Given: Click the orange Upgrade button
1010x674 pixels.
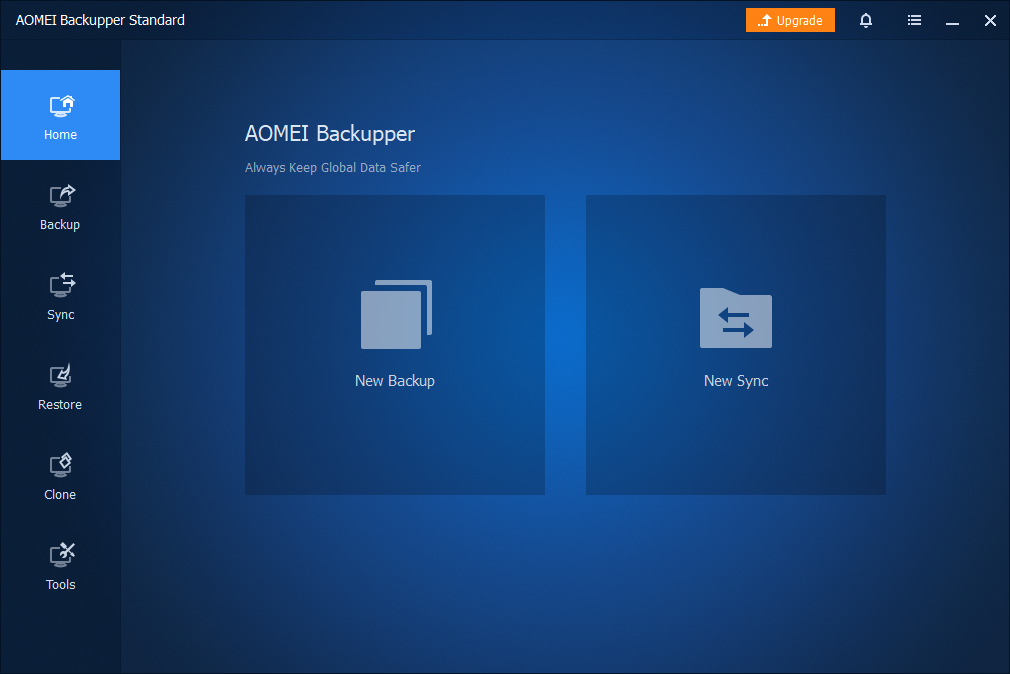Looking at the screenshot, I should (790, 20).
